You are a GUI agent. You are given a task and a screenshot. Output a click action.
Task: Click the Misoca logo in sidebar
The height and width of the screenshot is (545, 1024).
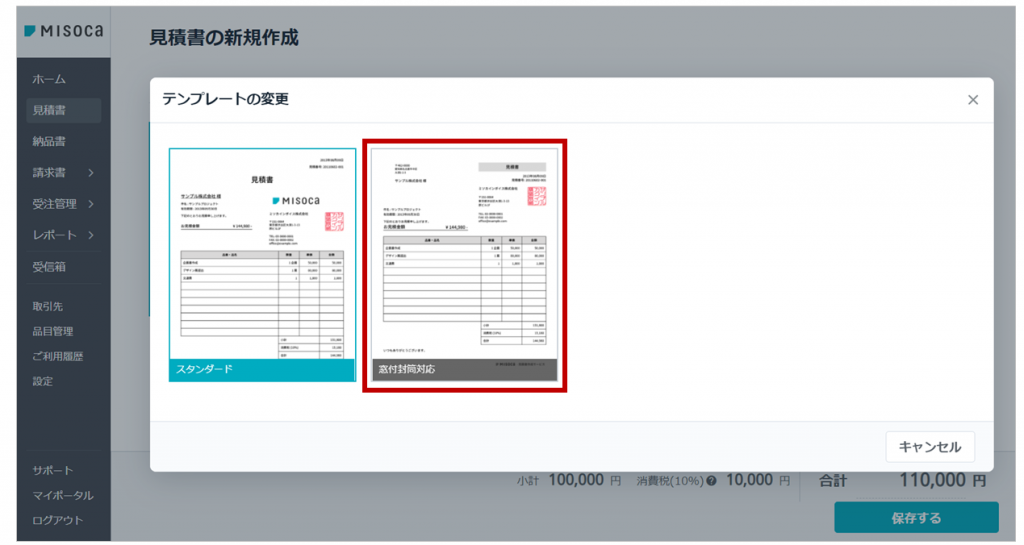(63, 31)
